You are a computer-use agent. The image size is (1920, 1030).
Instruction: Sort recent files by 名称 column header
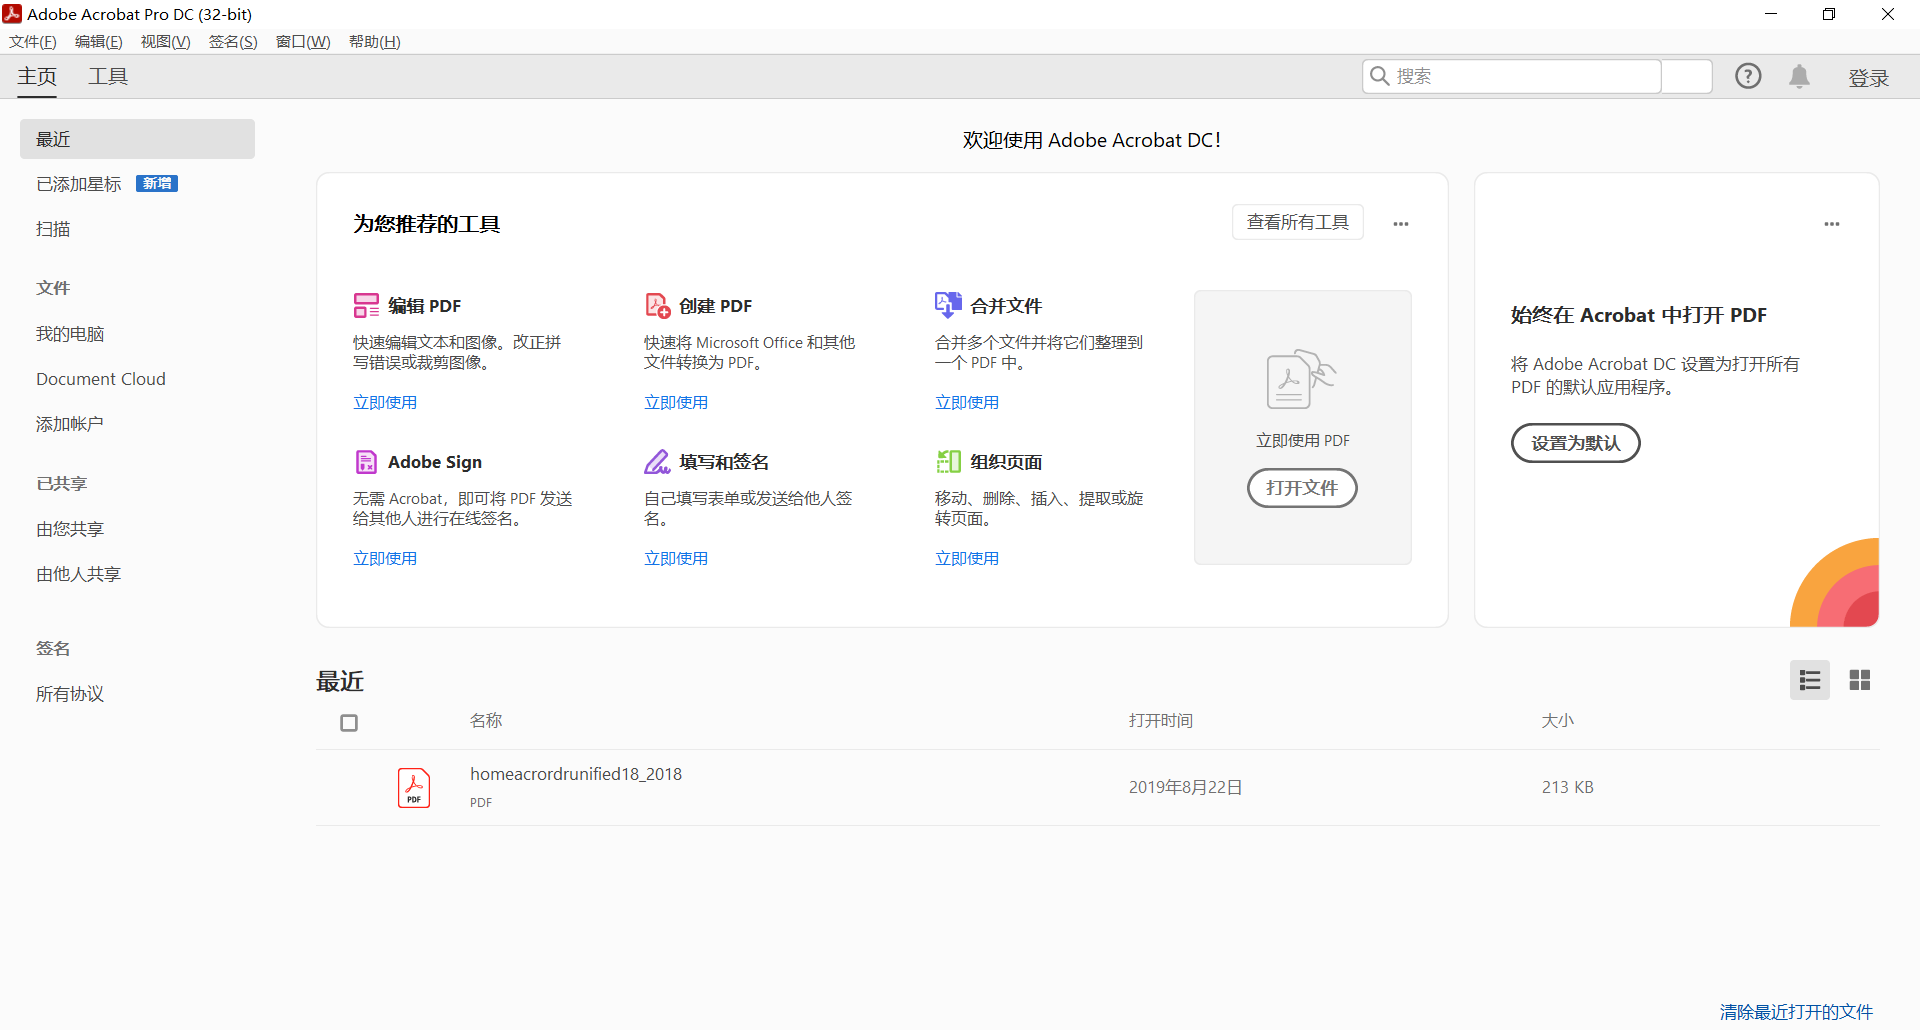click(486, 720)
